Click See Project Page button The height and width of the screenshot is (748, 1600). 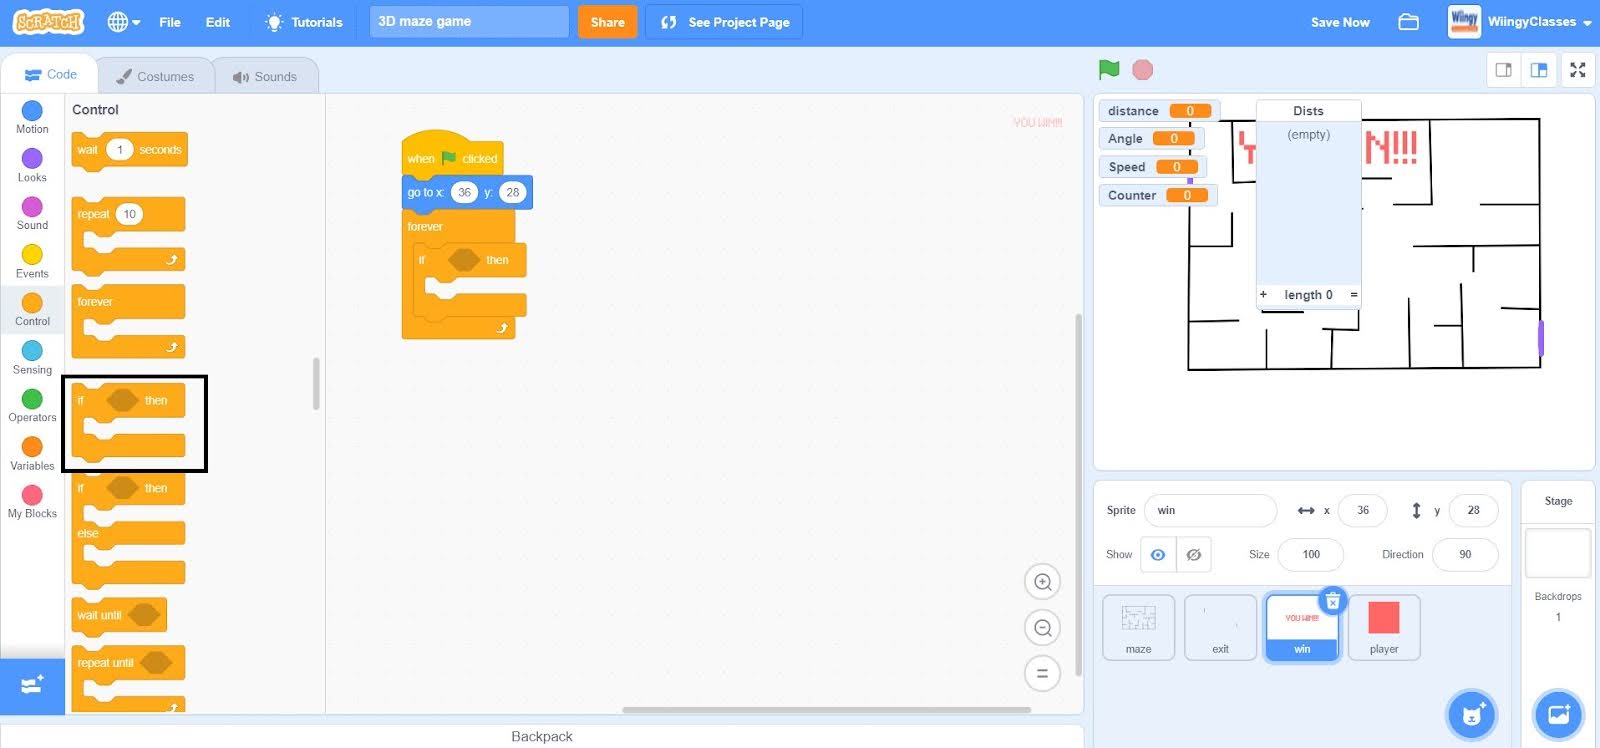coord(724,22)
